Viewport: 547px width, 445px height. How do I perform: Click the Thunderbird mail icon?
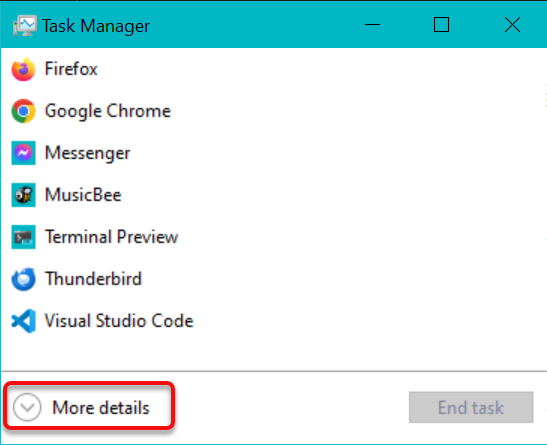pyautogui.click(x=23, y=279)
